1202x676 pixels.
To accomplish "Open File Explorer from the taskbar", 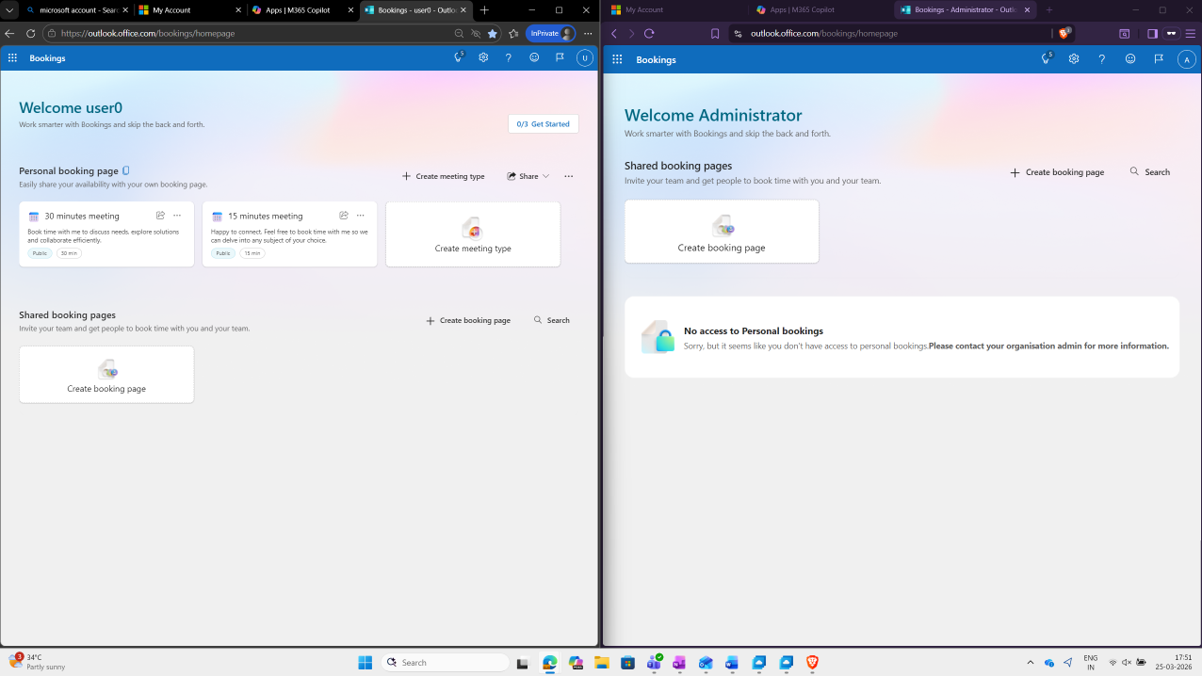I will (601, 662).
